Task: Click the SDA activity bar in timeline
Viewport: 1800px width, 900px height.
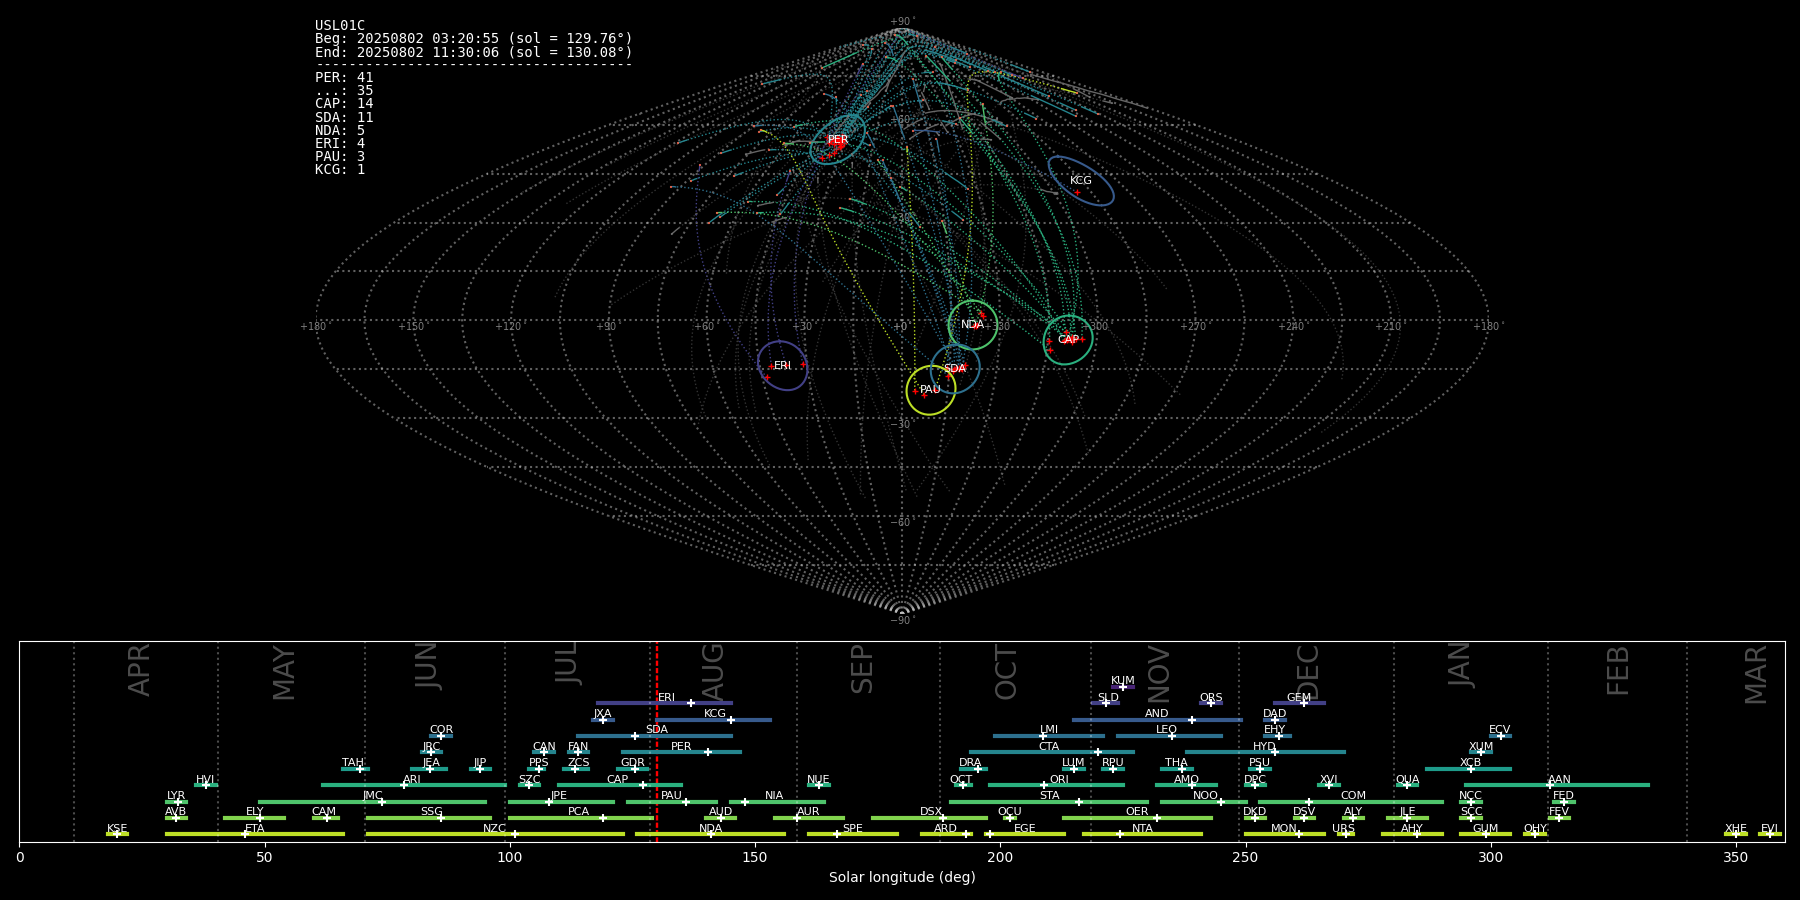Action: [x=654, y=736]
